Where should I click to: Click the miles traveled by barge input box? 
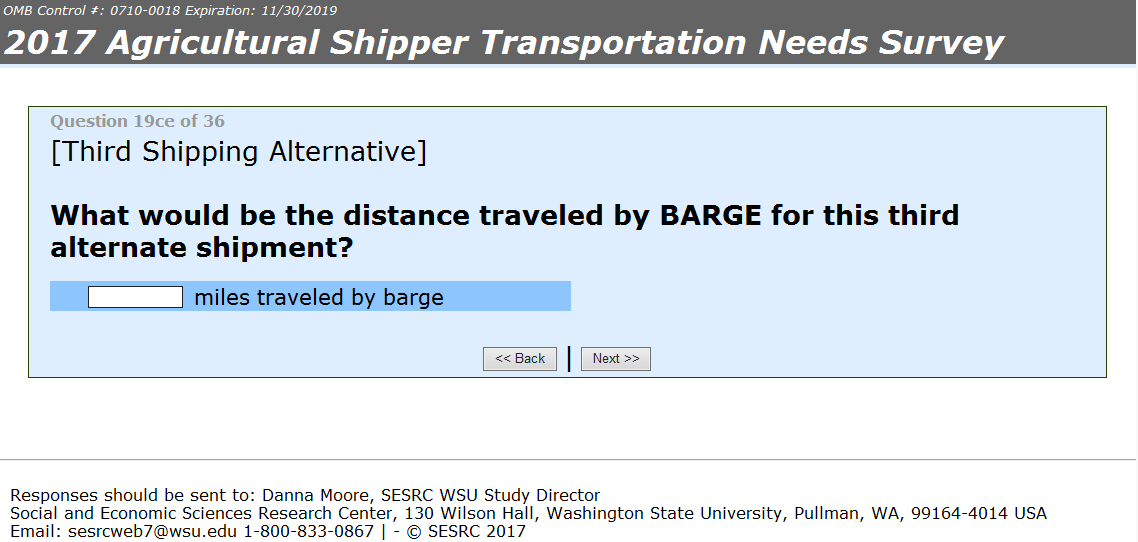coord(135,297)
